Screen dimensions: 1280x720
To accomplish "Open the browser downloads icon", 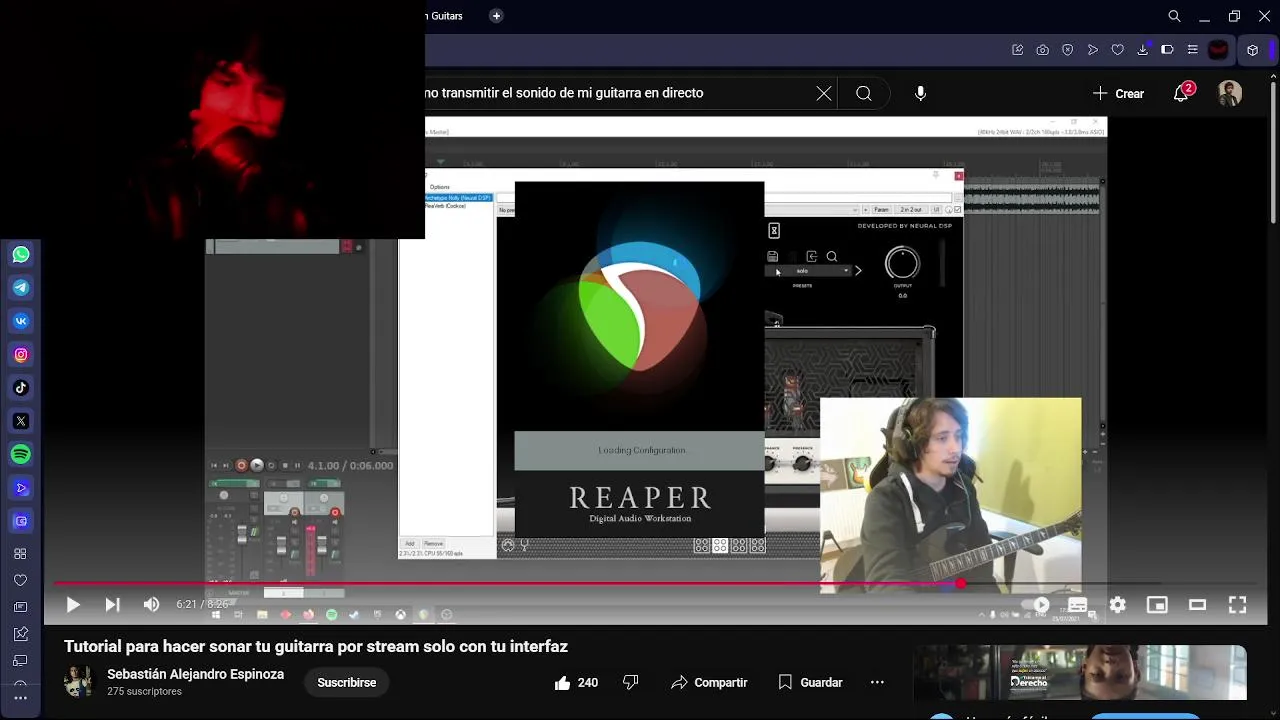I will [1142, 50].
